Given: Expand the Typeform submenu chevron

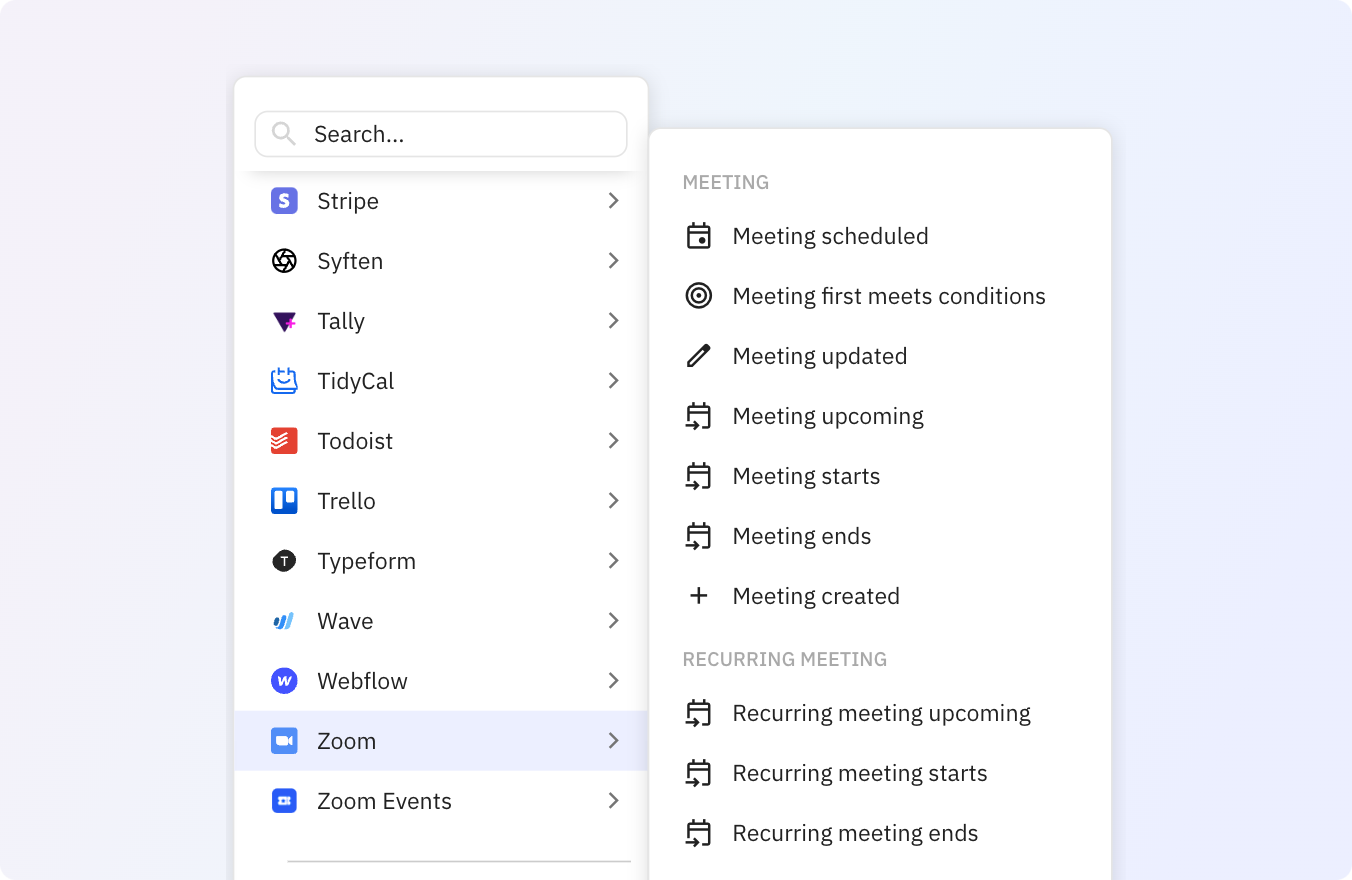Looking at the screenshot, I should pos(614,561).
